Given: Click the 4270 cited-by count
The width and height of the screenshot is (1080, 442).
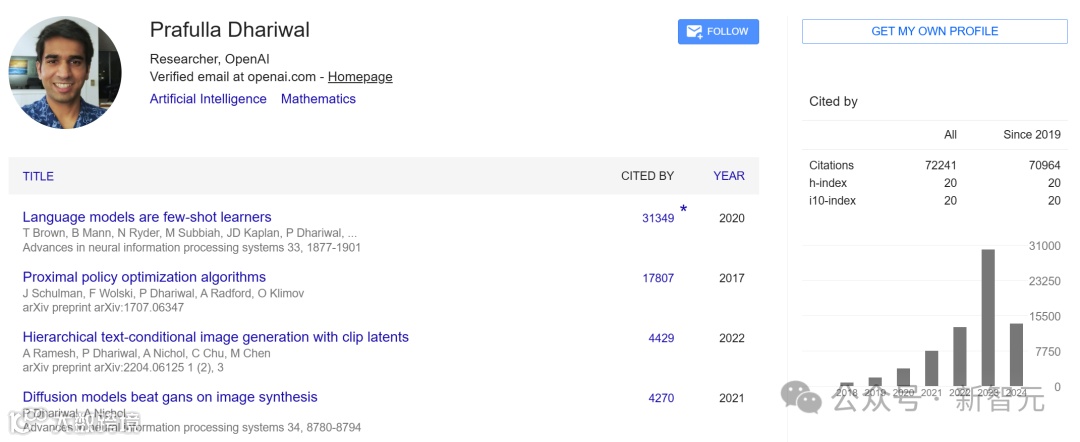Looking at the screenshot, I should pos(661,398).
